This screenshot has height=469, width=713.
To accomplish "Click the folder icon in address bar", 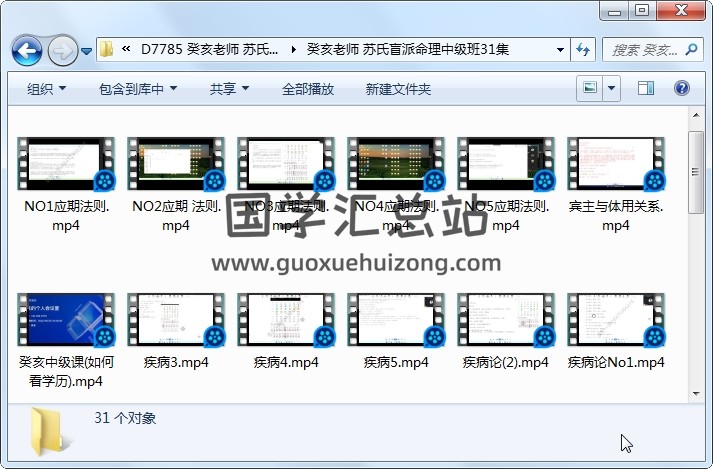I will pyautogui.click(x=106, y=49).
